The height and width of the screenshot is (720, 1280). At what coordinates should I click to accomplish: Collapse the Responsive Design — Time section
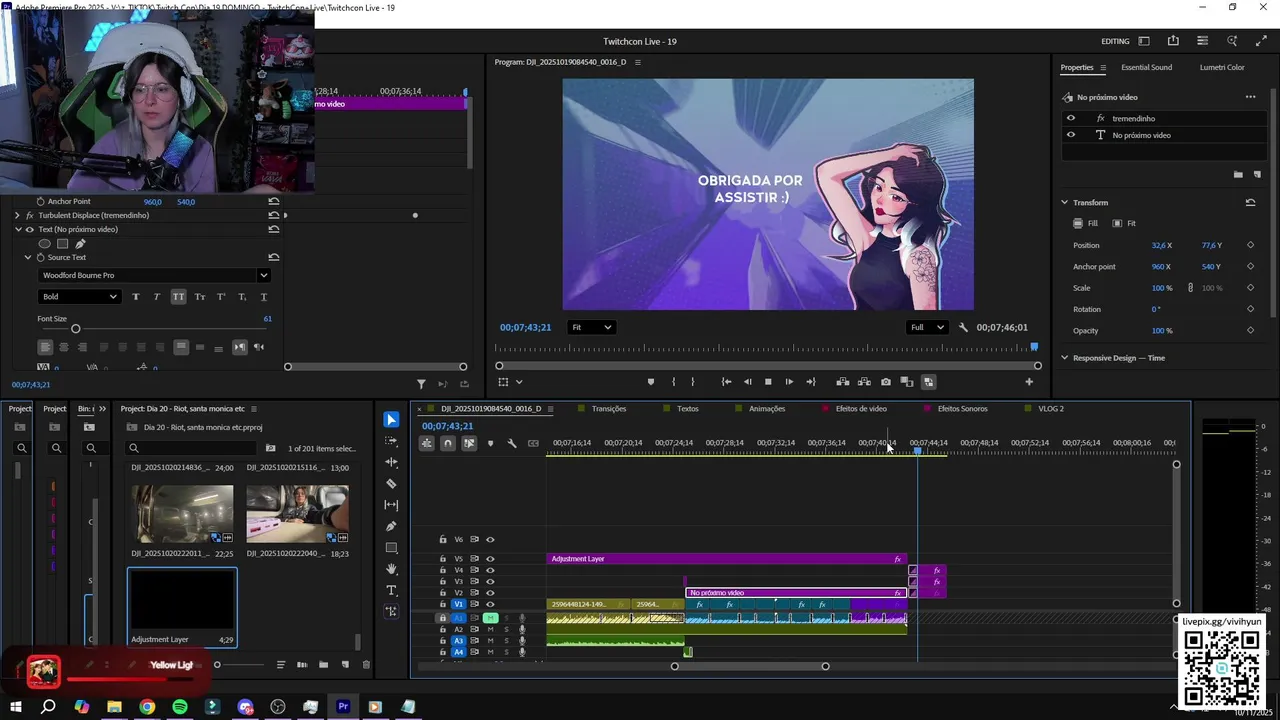click(x=1065, y=358)
